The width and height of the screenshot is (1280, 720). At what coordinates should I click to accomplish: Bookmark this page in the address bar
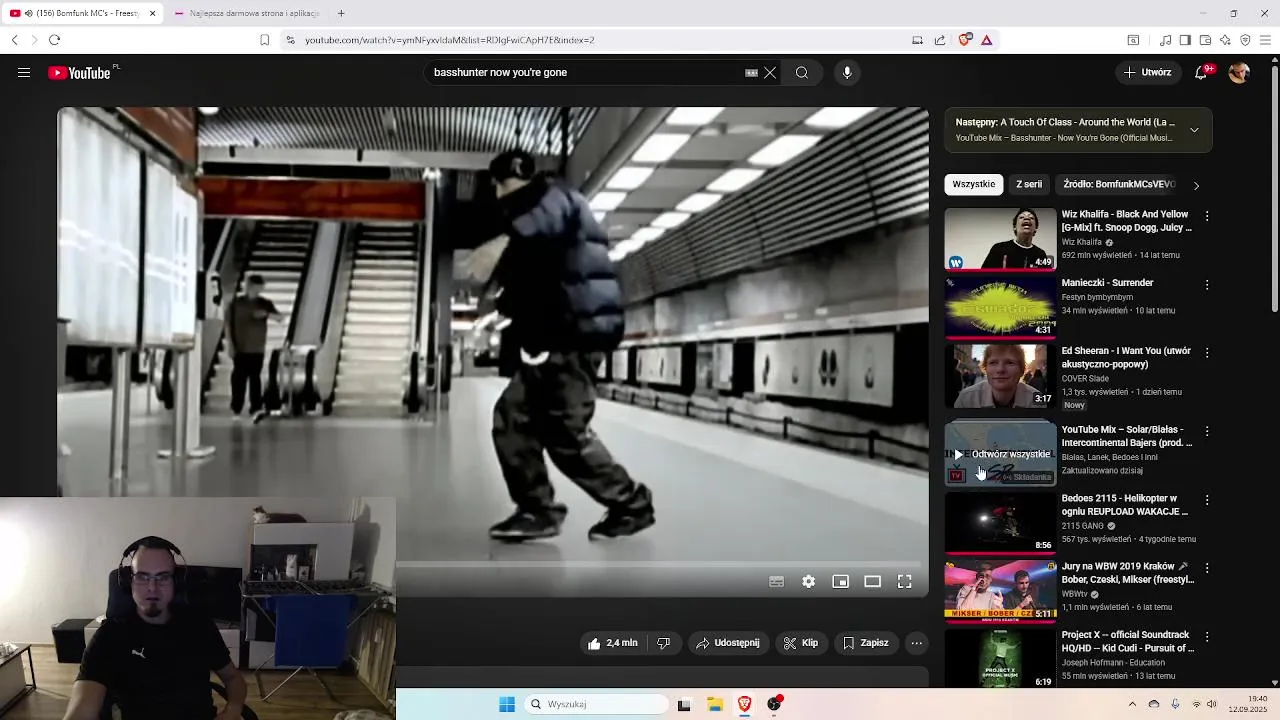coord(264,40)
